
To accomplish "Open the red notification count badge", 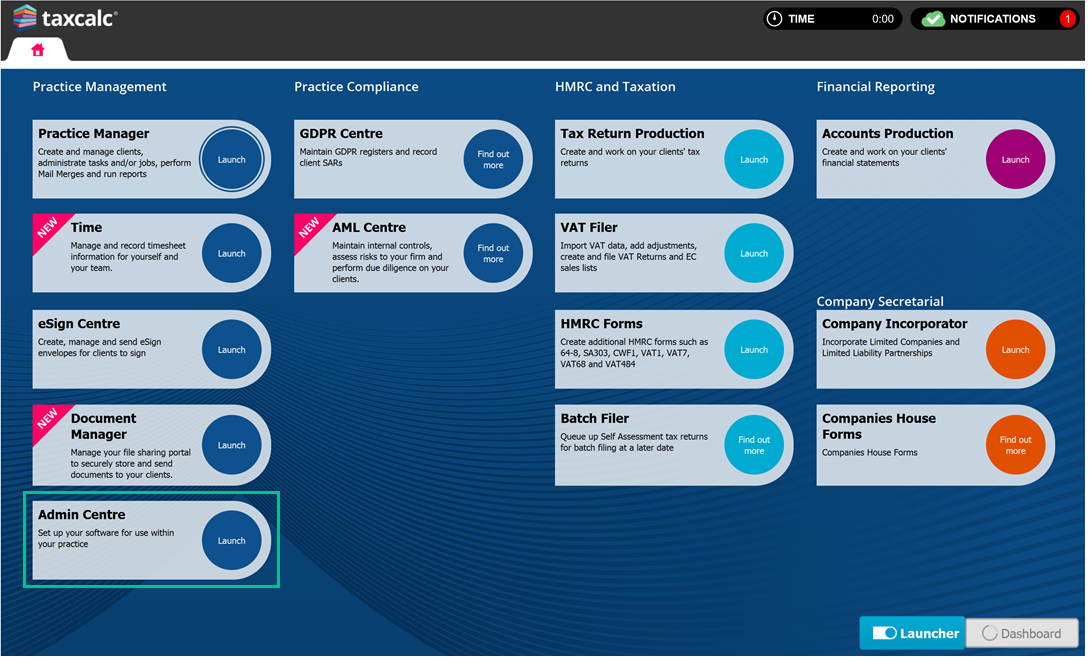I will 1067,19.
